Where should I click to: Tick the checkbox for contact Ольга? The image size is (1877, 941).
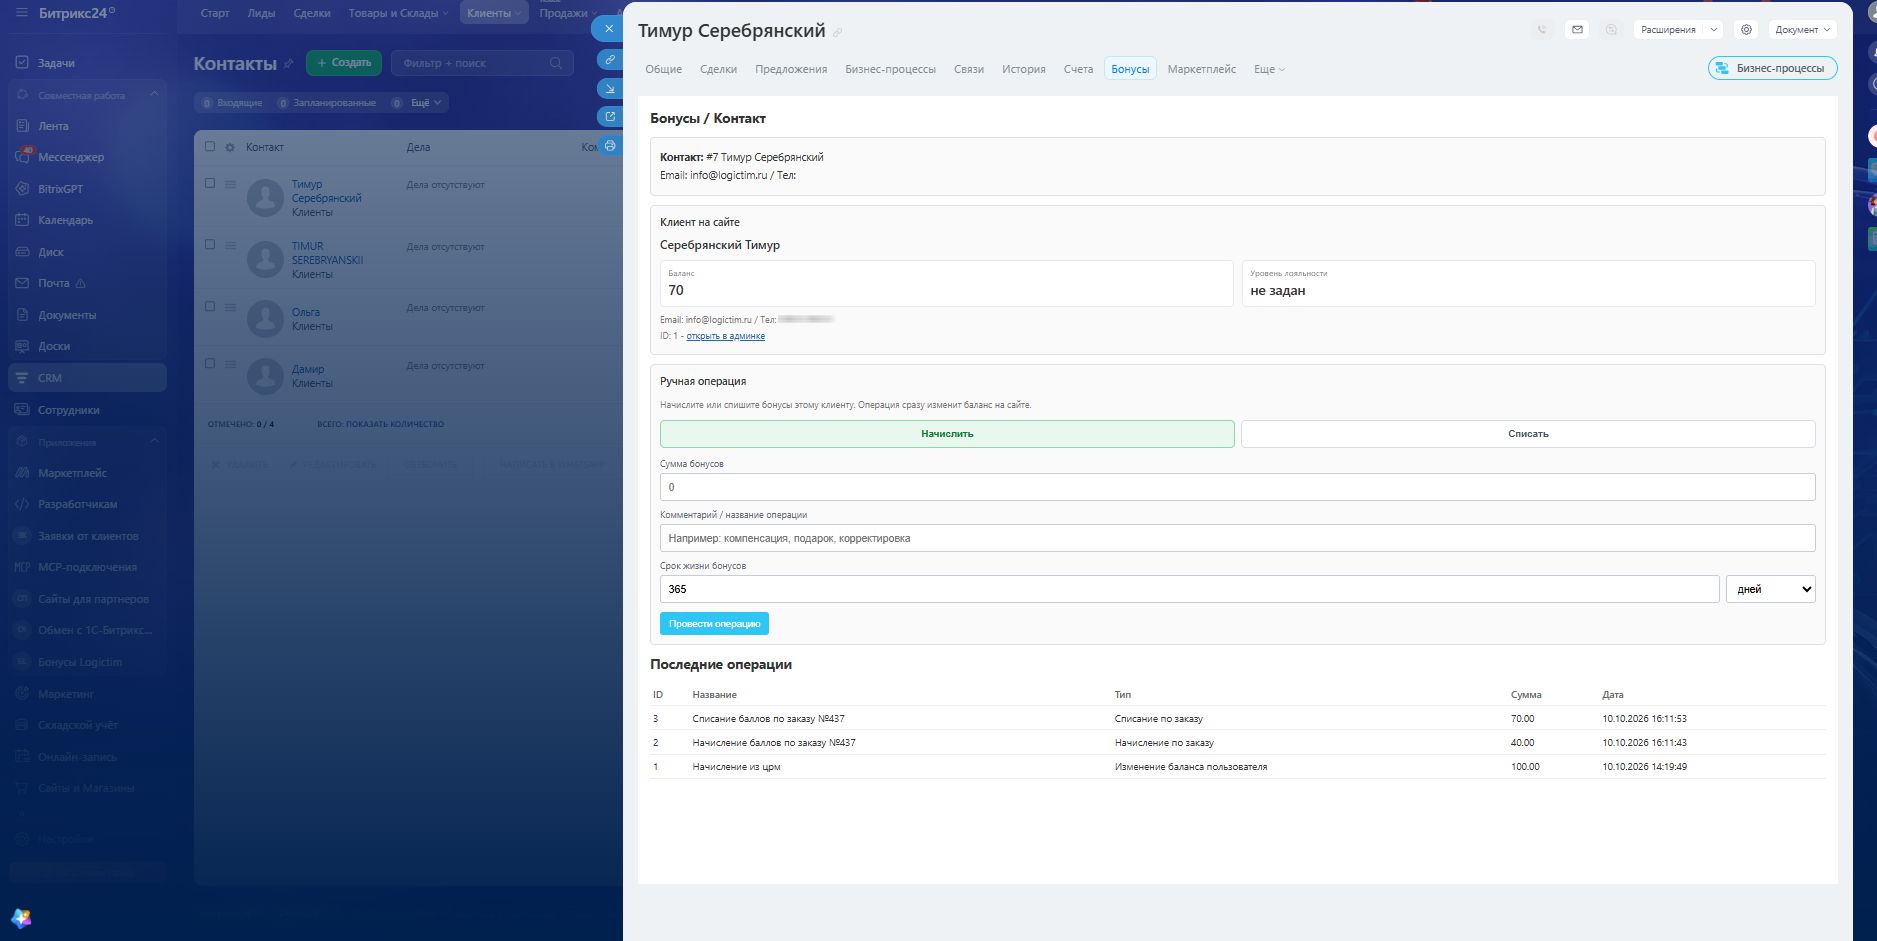[x=210, y=306]
